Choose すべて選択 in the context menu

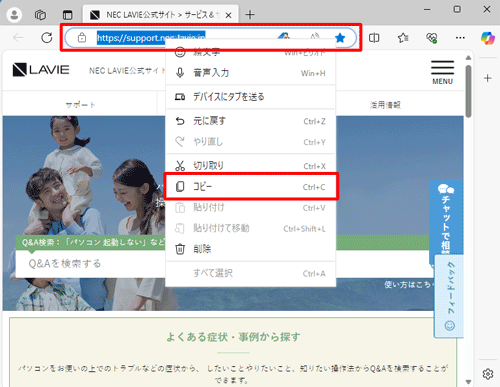pos(250,273)
